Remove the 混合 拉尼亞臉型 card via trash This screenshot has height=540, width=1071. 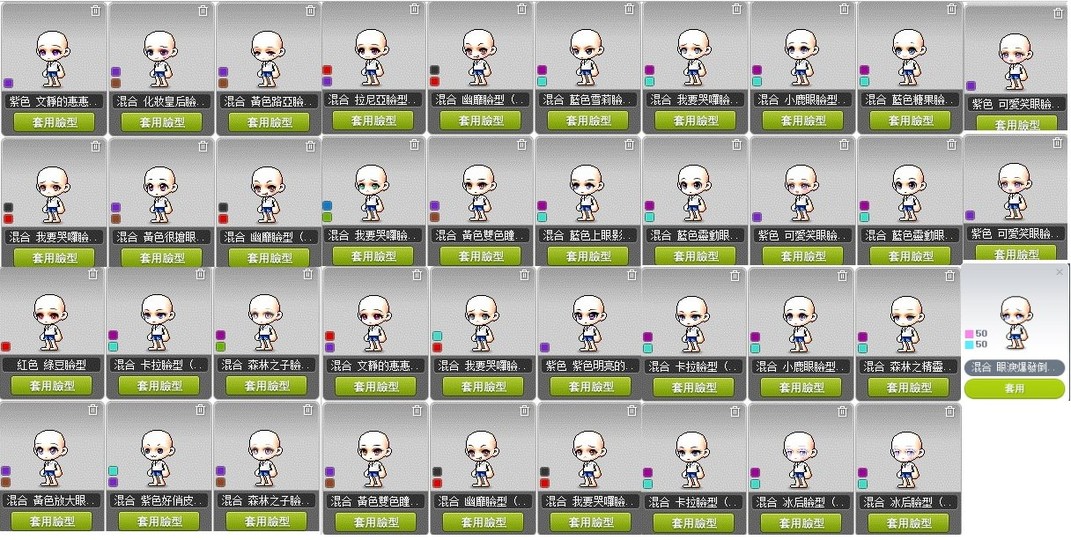tap(415, 9)
